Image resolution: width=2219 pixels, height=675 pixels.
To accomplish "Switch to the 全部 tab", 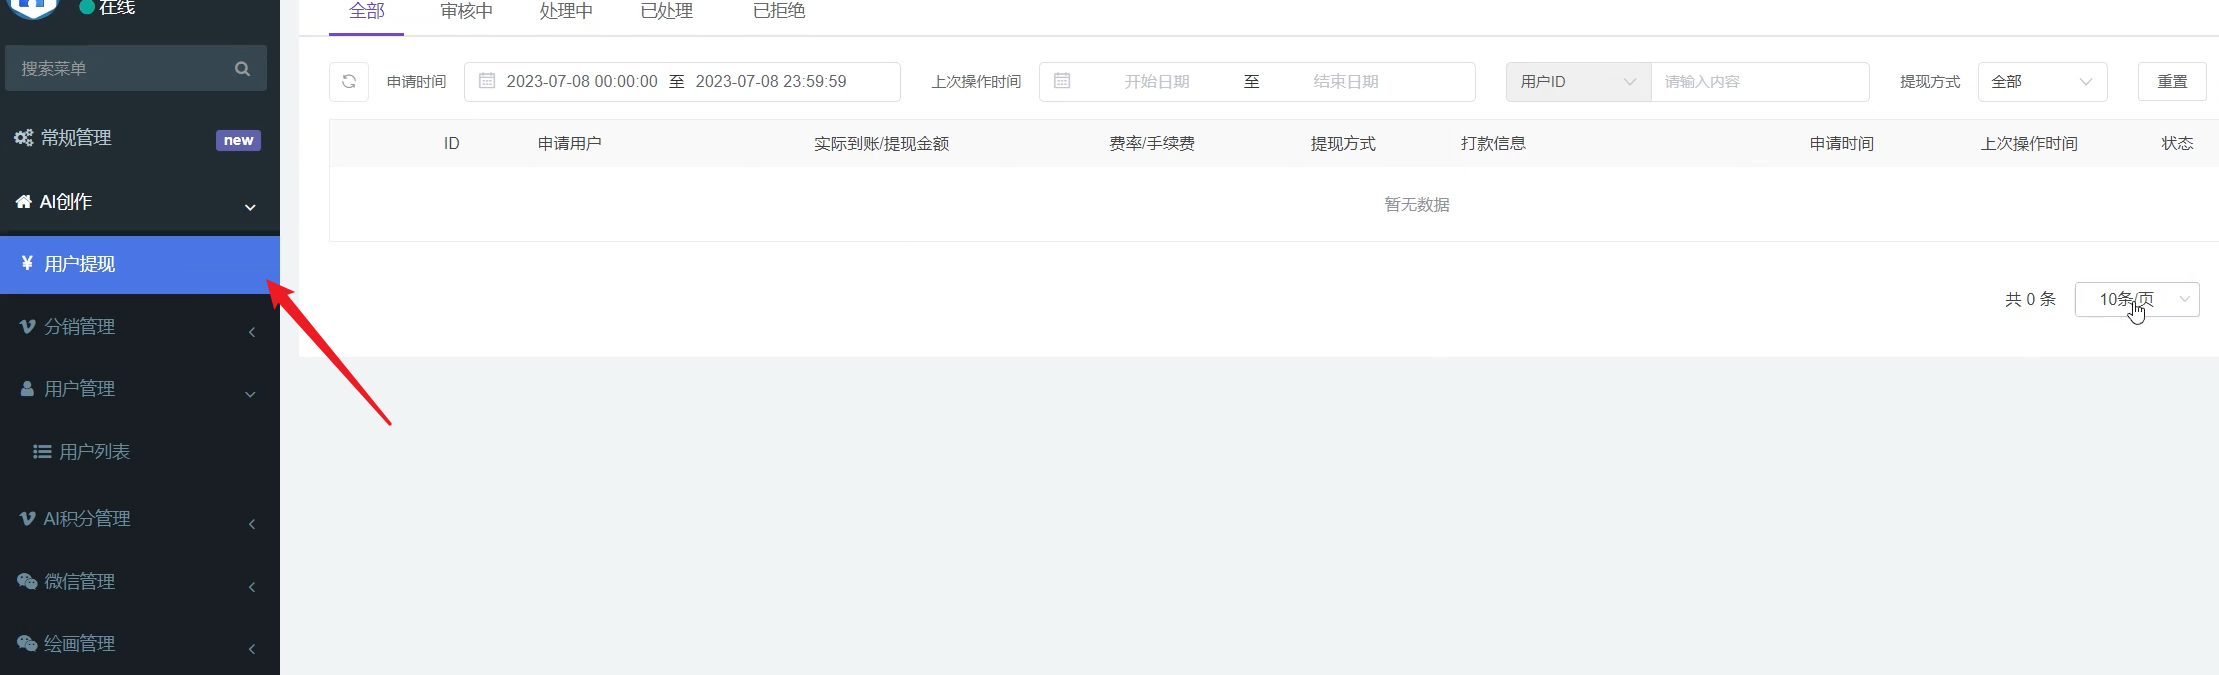I will (367, 12).
